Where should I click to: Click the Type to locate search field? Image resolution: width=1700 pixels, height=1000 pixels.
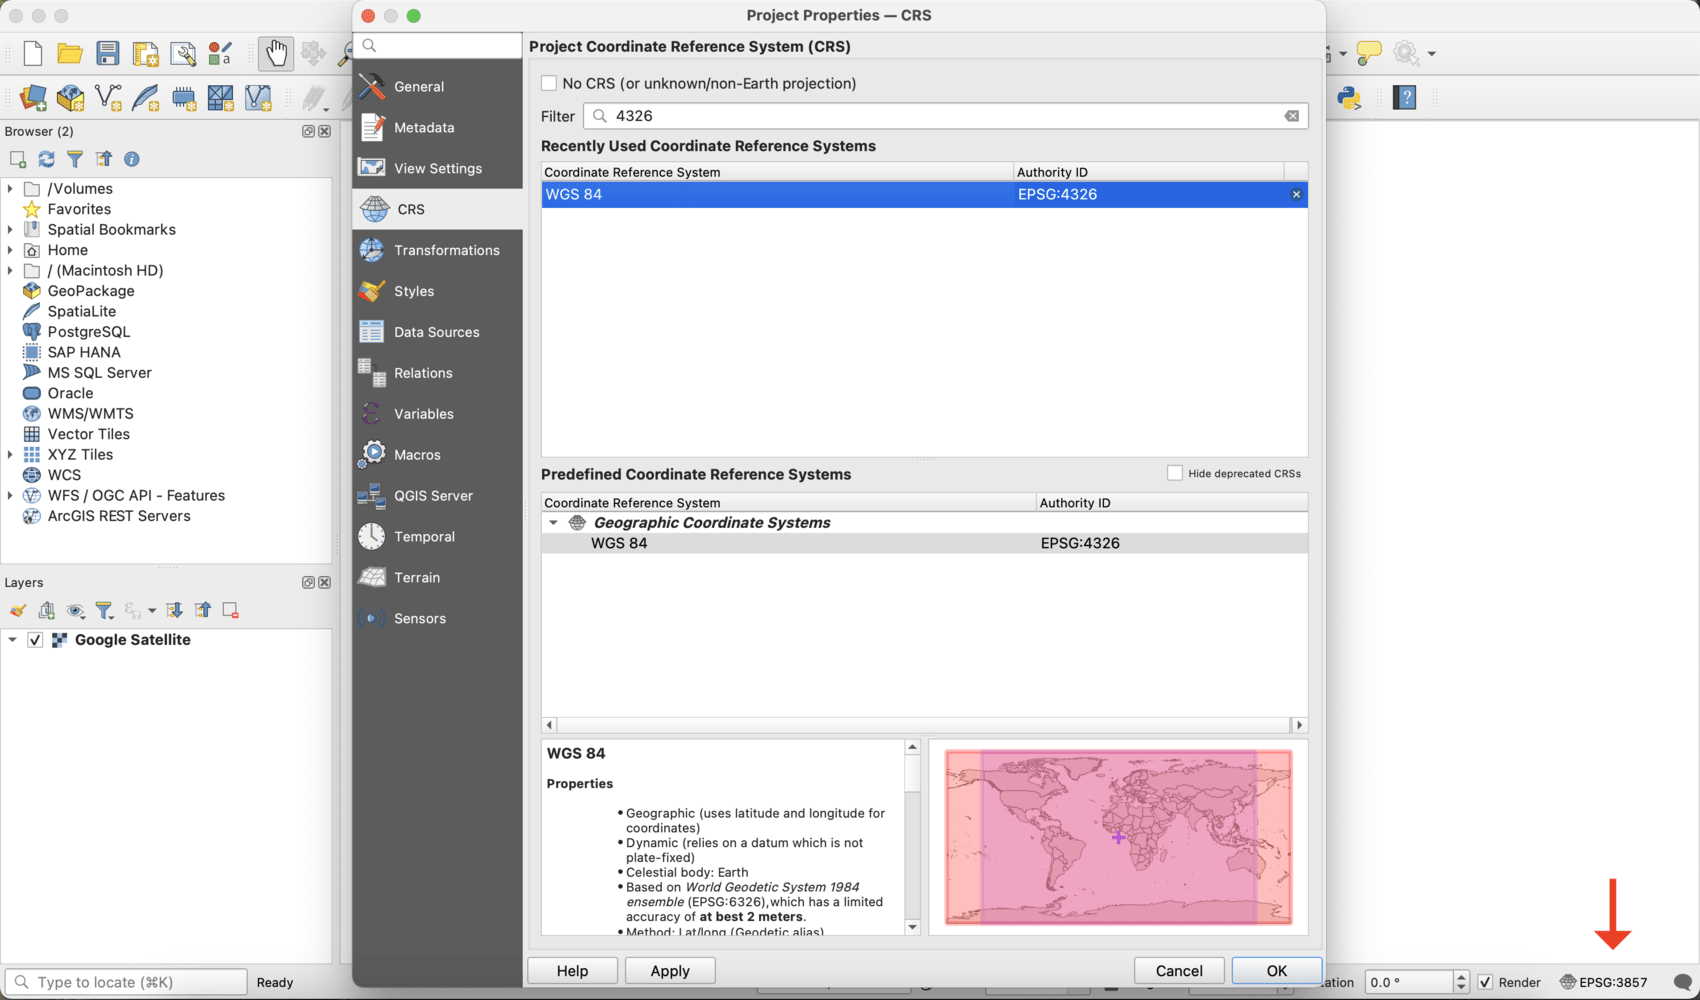pyautogui.click(x=126, y=982)
